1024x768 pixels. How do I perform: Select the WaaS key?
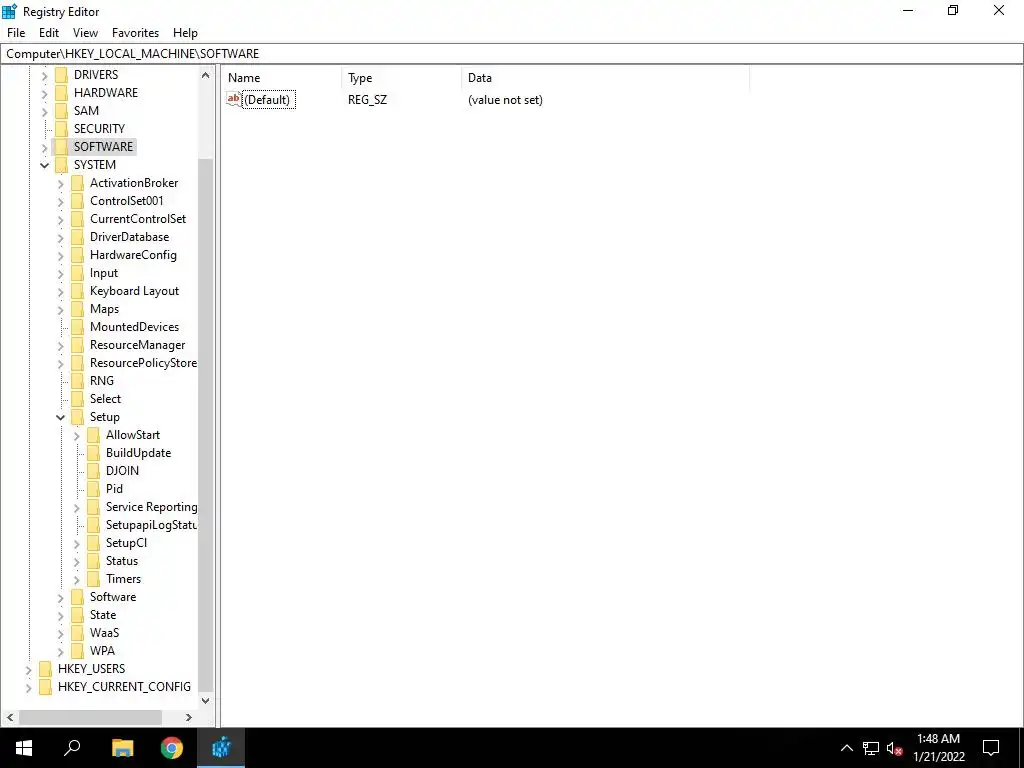104,633
